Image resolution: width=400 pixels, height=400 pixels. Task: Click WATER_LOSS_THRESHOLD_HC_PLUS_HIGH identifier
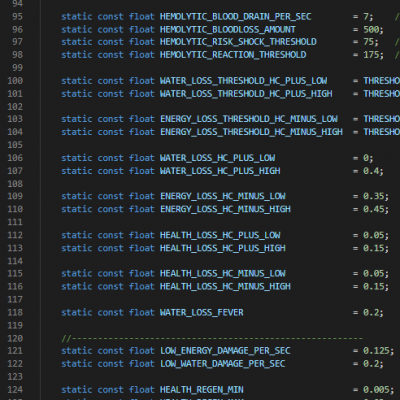(x=246, y=94)
